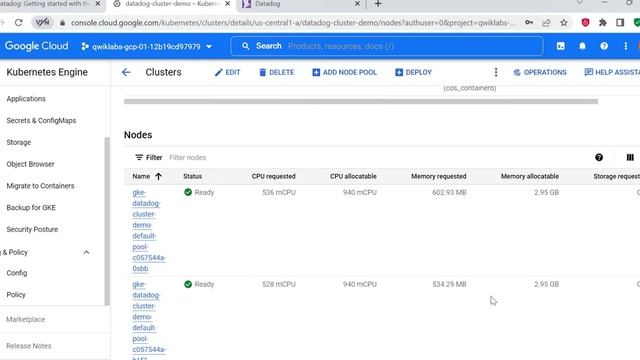Open Security Posture in sidebar

tap(32, 229)
